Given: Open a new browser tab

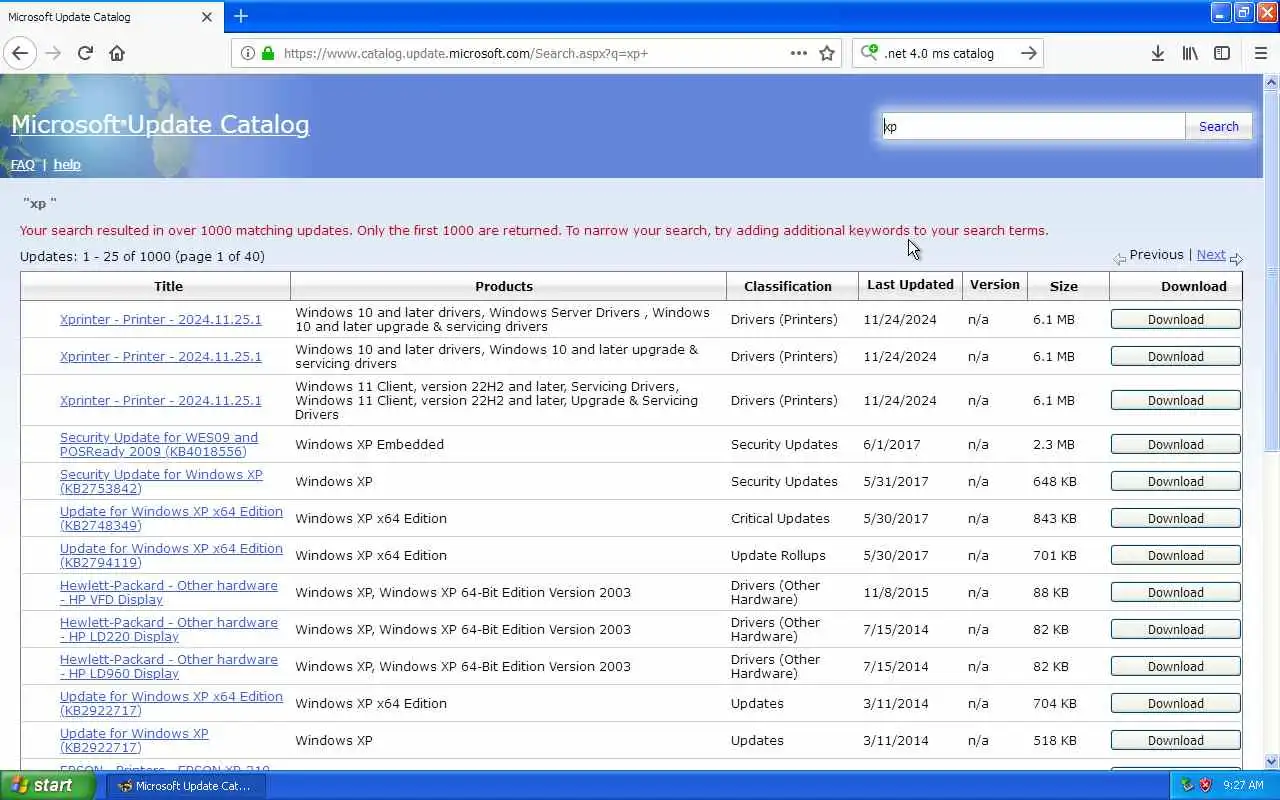Looking at the screenshot, I should (x=241, y=16).
